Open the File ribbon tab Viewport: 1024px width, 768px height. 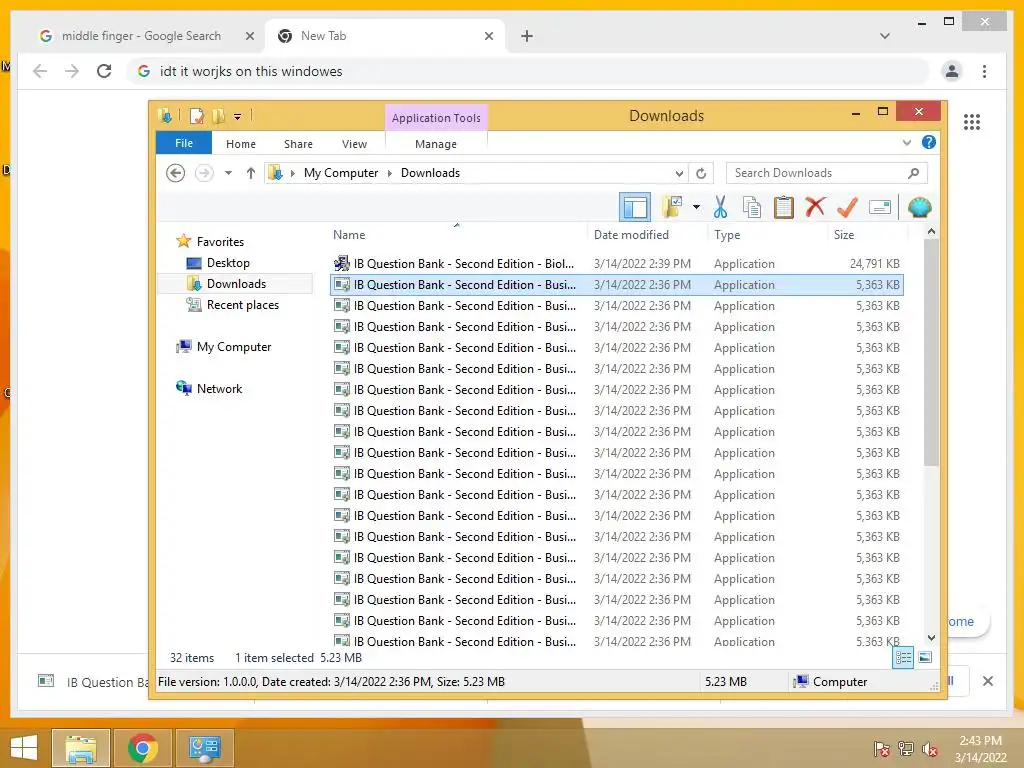click(184, 143)
